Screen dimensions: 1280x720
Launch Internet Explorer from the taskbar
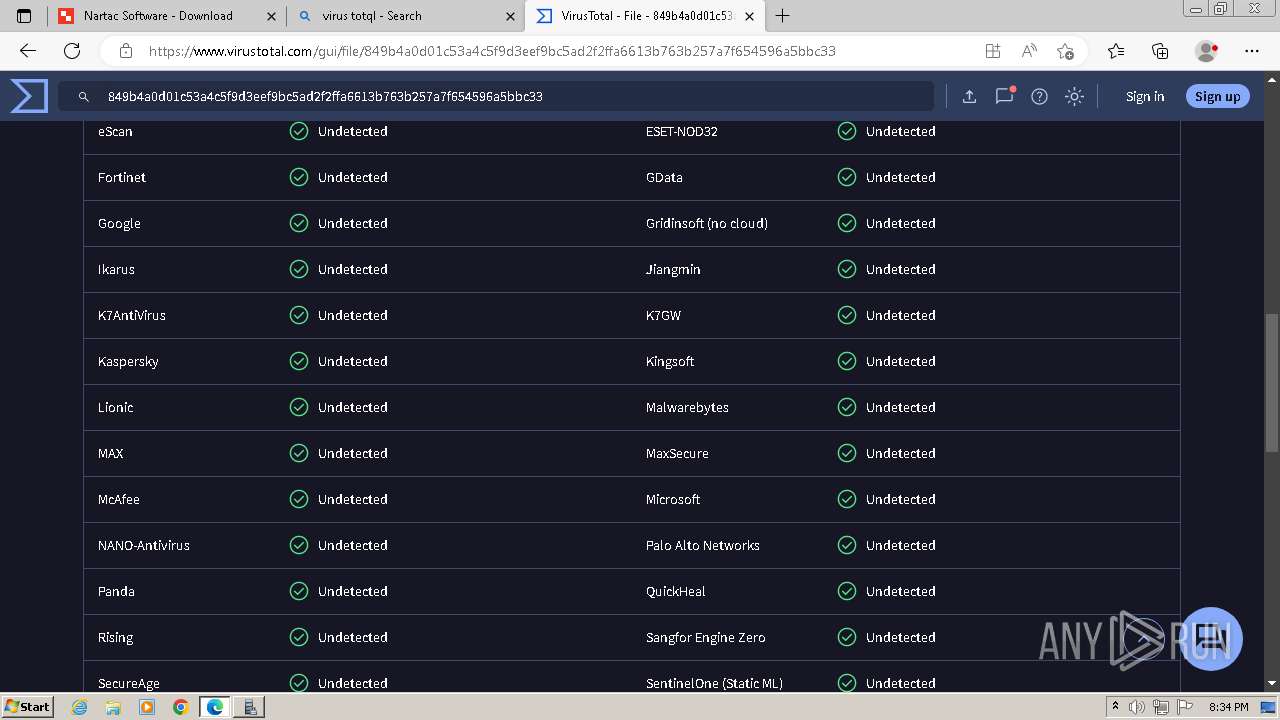point(80,707)
